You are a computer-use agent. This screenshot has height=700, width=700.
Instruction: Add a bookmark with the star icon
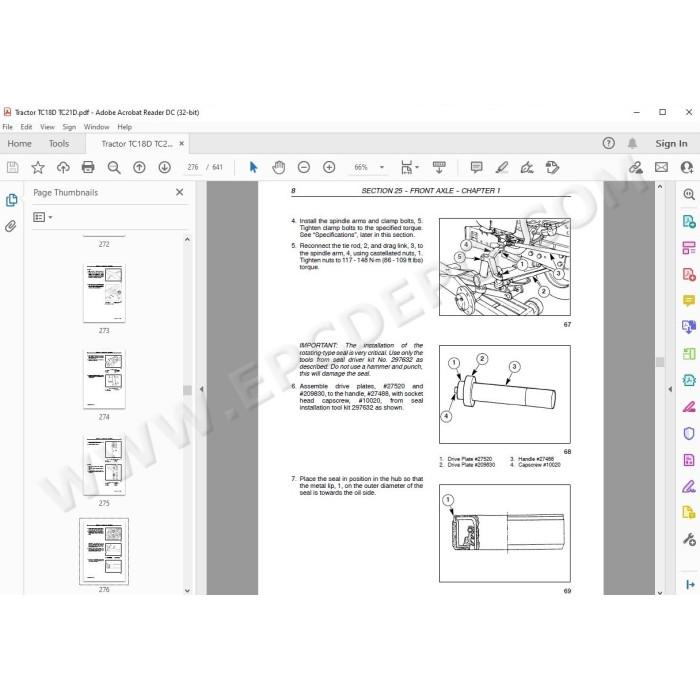coord(38,167)
